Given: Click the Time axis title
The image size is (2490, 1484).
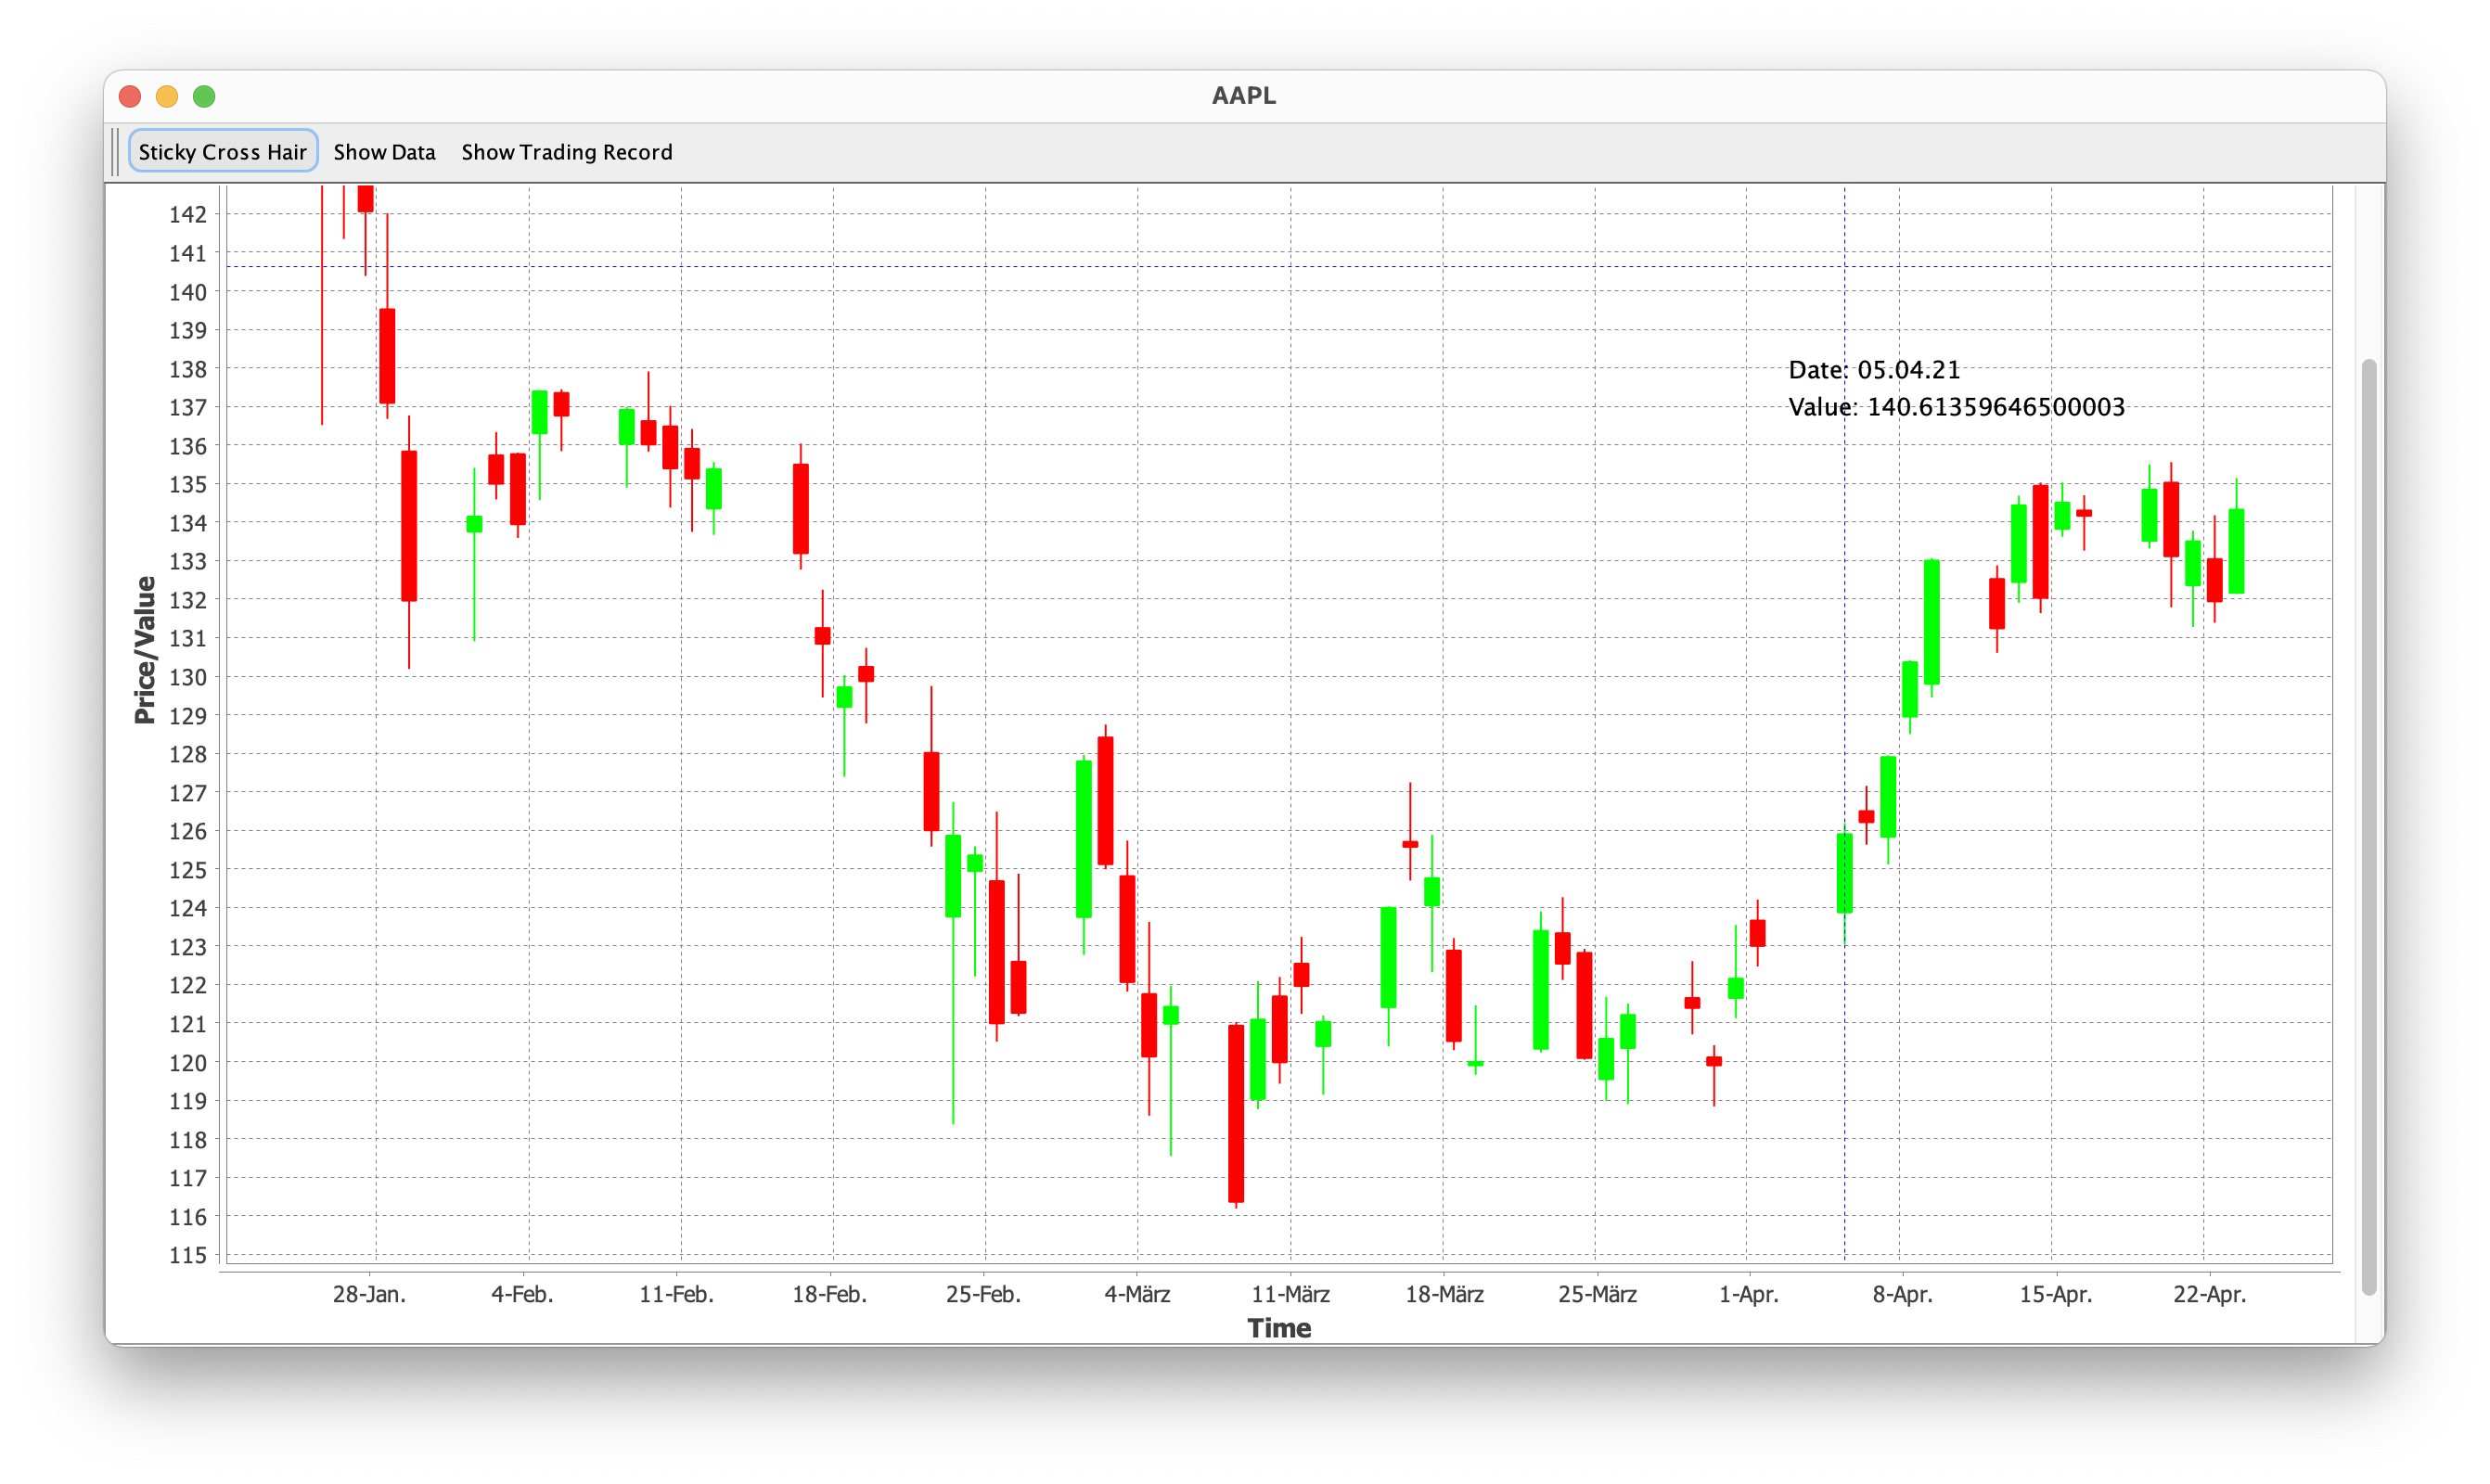Looking at the screenshot, I should pyautogui.click(x=1279, y=1328).
